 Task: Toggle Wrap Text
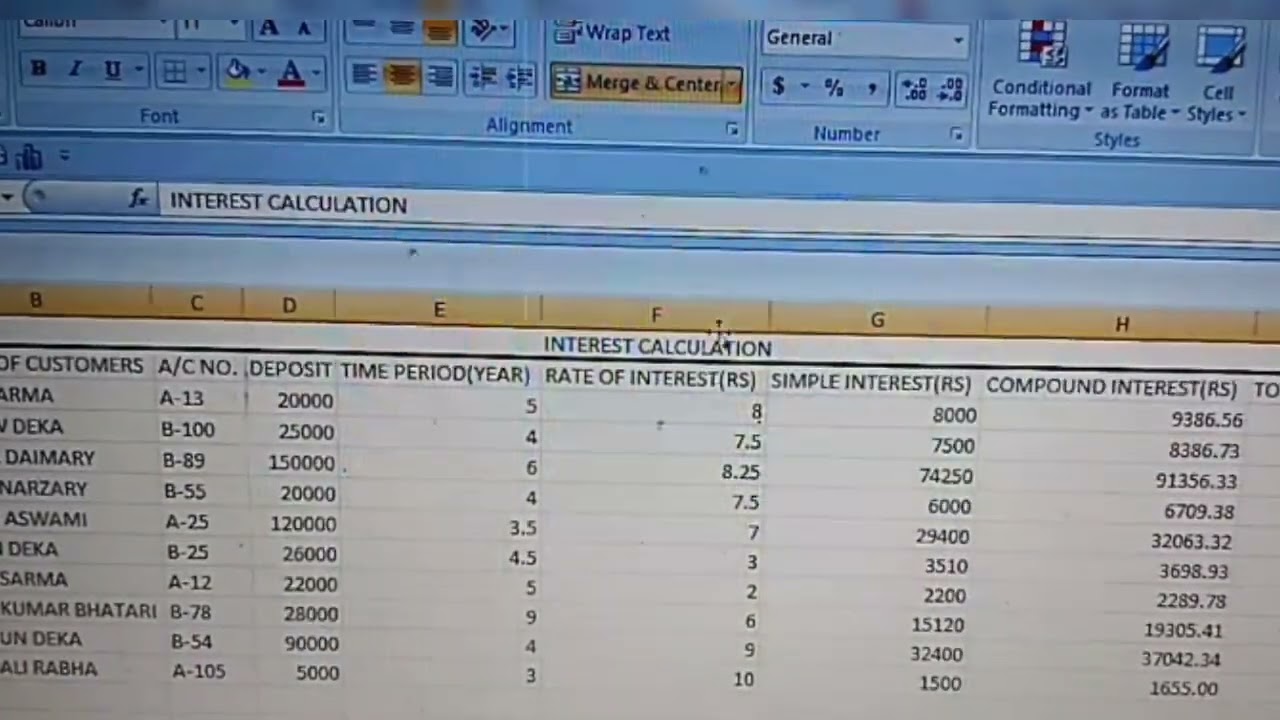[612, 33]
